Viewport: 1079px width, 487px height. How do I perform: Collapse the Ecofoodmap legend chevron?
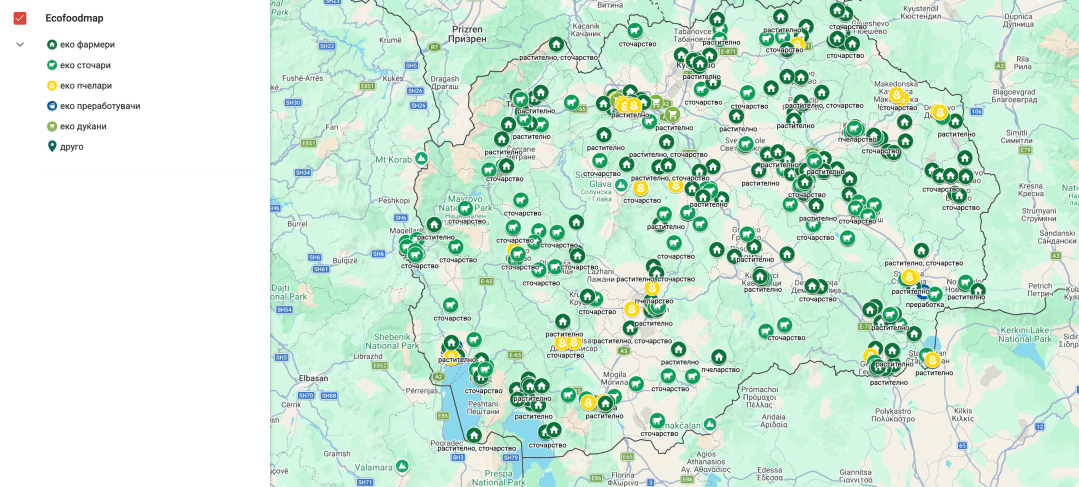pos(19,44)
